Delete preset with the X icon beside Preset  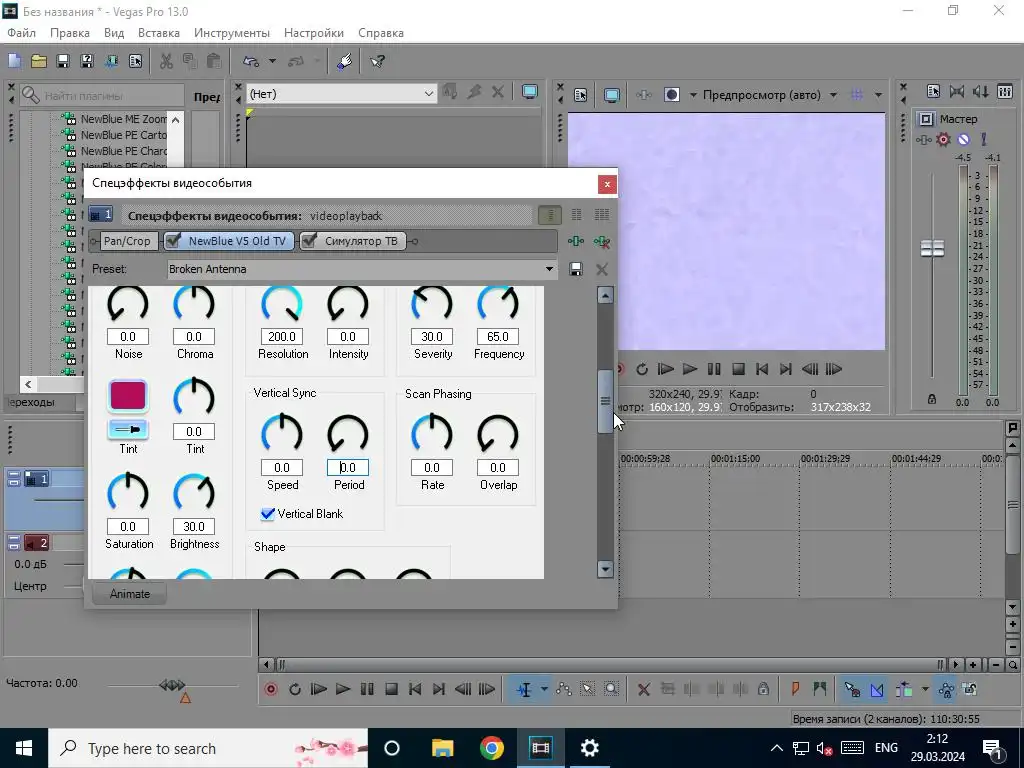click(x=601, y=269)
